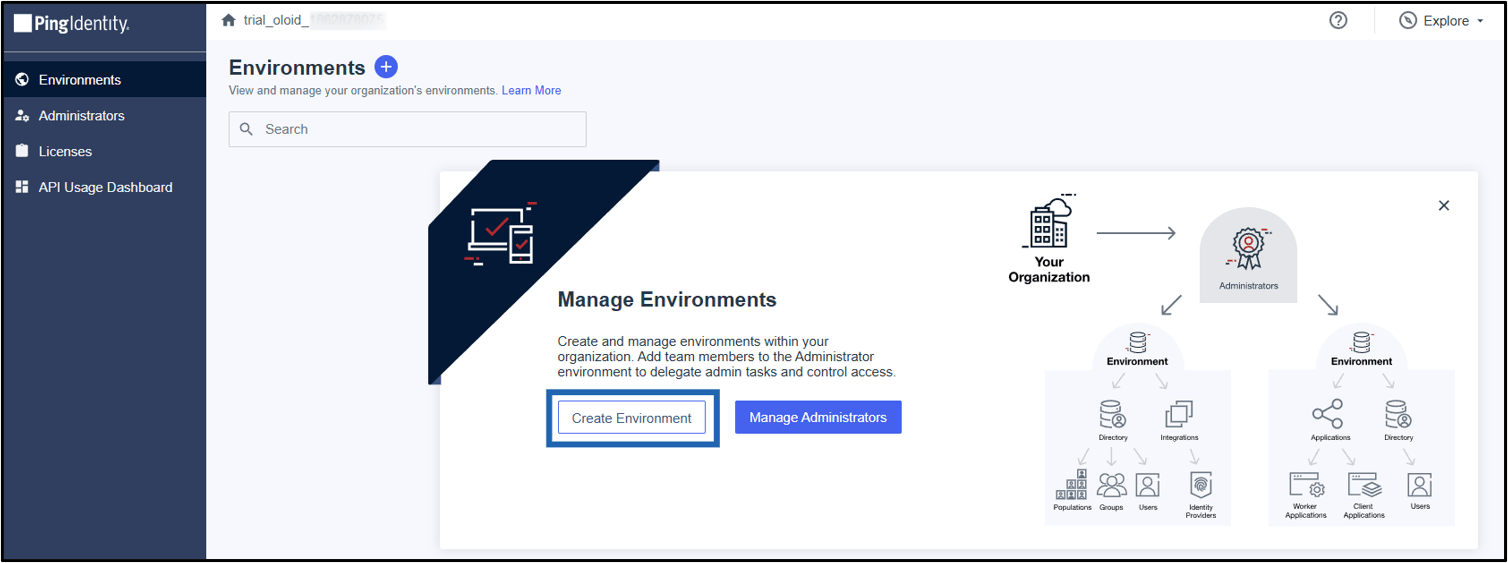Image resolution: width=1508 pixels, height=563 pixels.
Task: Focus the Search environments field
Action: pos(407,129)
